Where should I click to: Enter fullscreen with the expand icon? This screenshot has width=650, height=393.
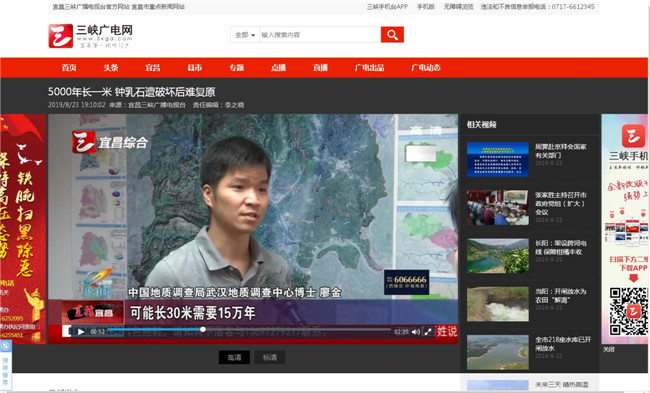pos(428,332)
